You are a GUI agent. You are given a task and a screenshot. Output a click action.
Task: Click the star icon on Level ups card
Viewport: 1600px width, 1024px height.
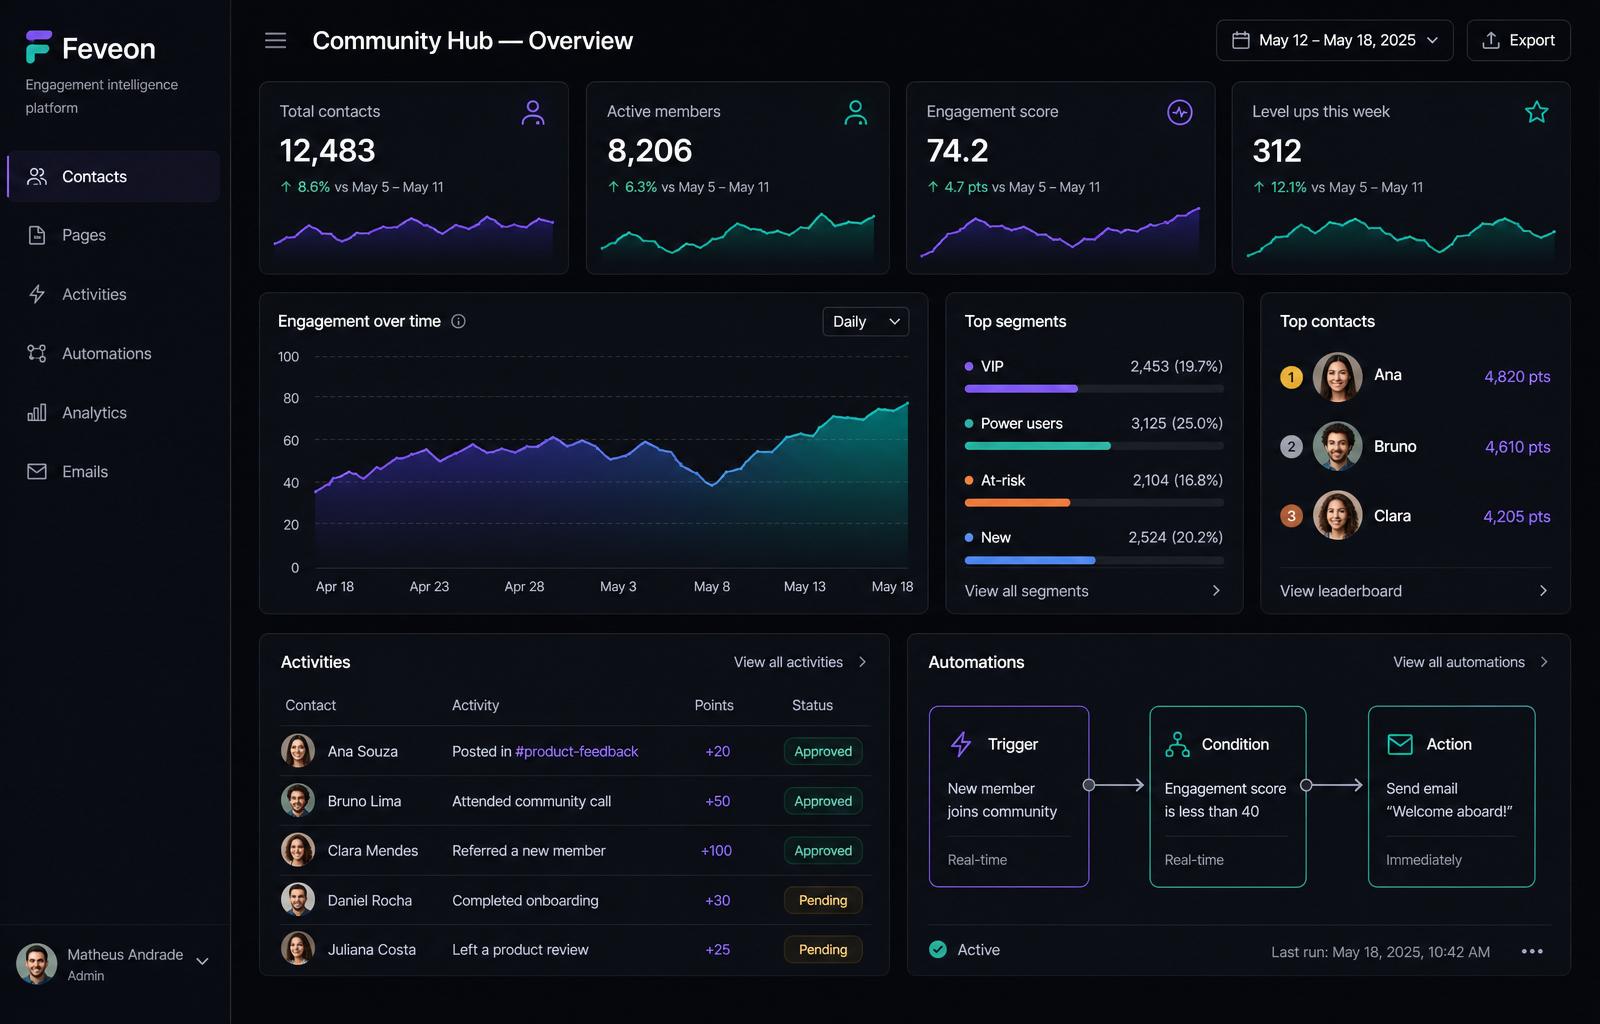click(1537, 112)
